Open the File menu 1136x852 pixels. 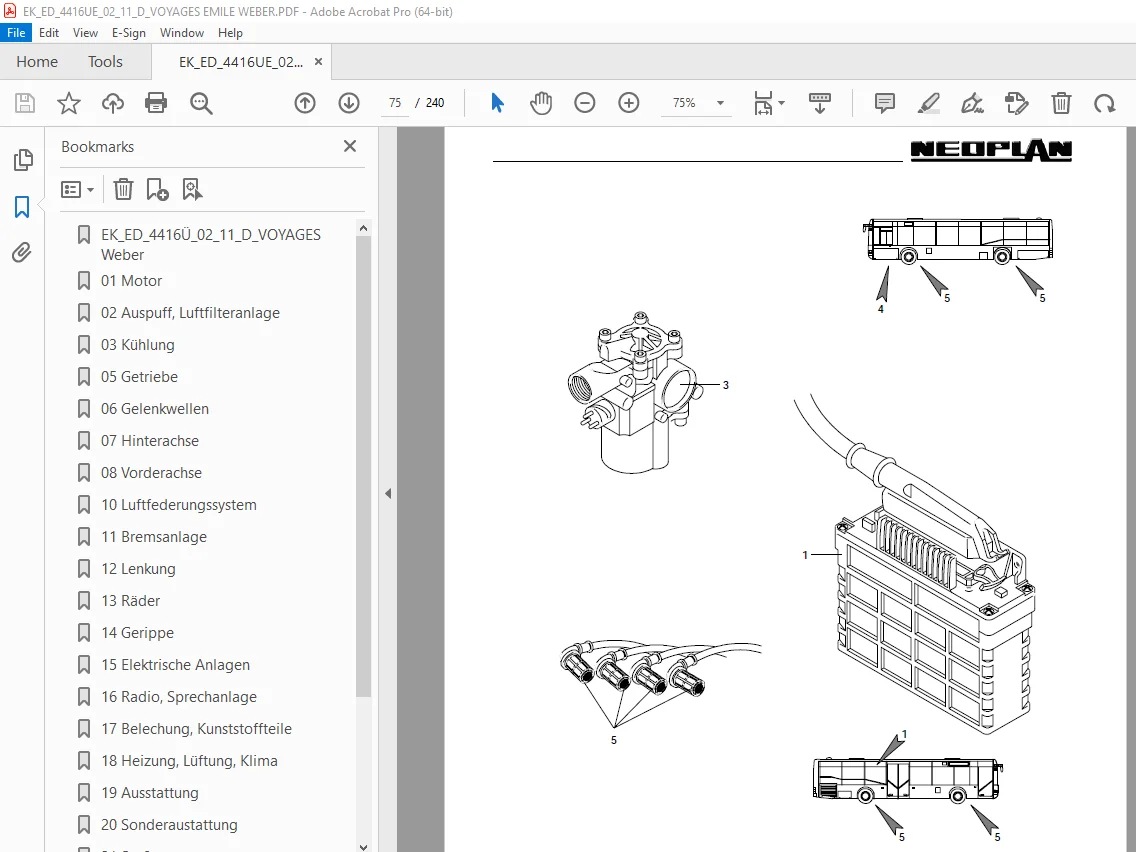click(16, 33)
